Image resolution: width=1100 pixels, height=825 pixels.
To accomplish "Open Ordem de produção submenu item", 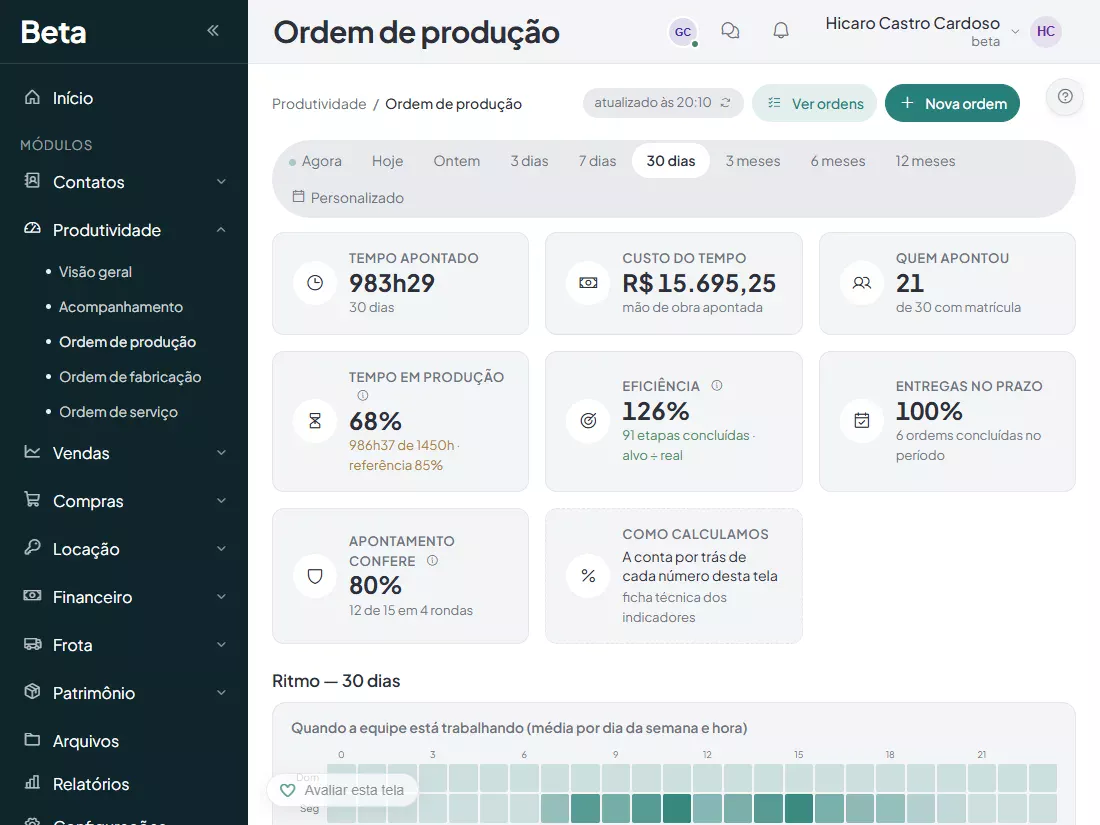I will pyautogui.click(x=127, y=342).
